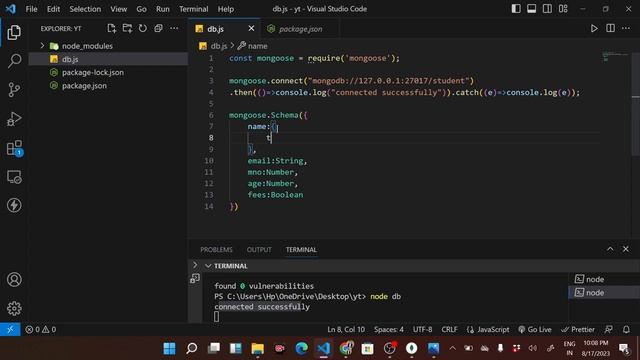
Task: Run the db.js file with play icon
Action: [594, 28]
